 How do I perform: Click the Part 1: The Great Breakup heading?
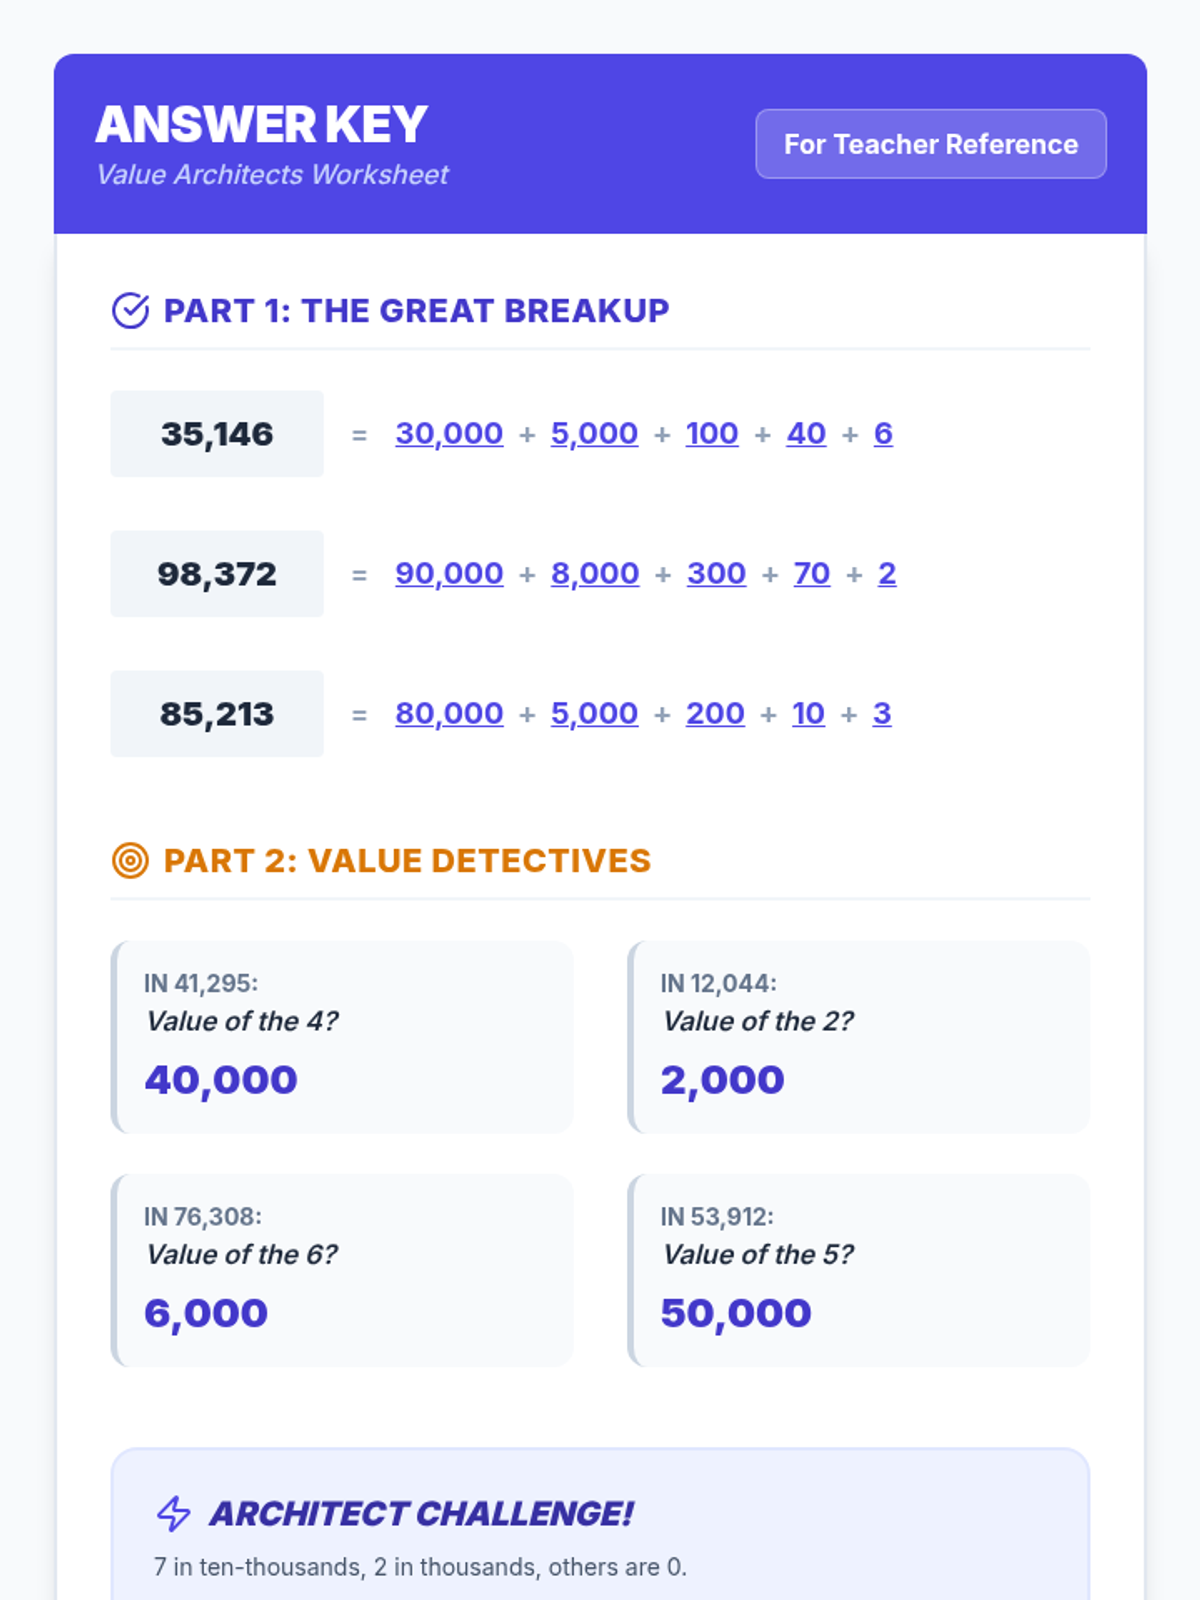tap(416, 311)
